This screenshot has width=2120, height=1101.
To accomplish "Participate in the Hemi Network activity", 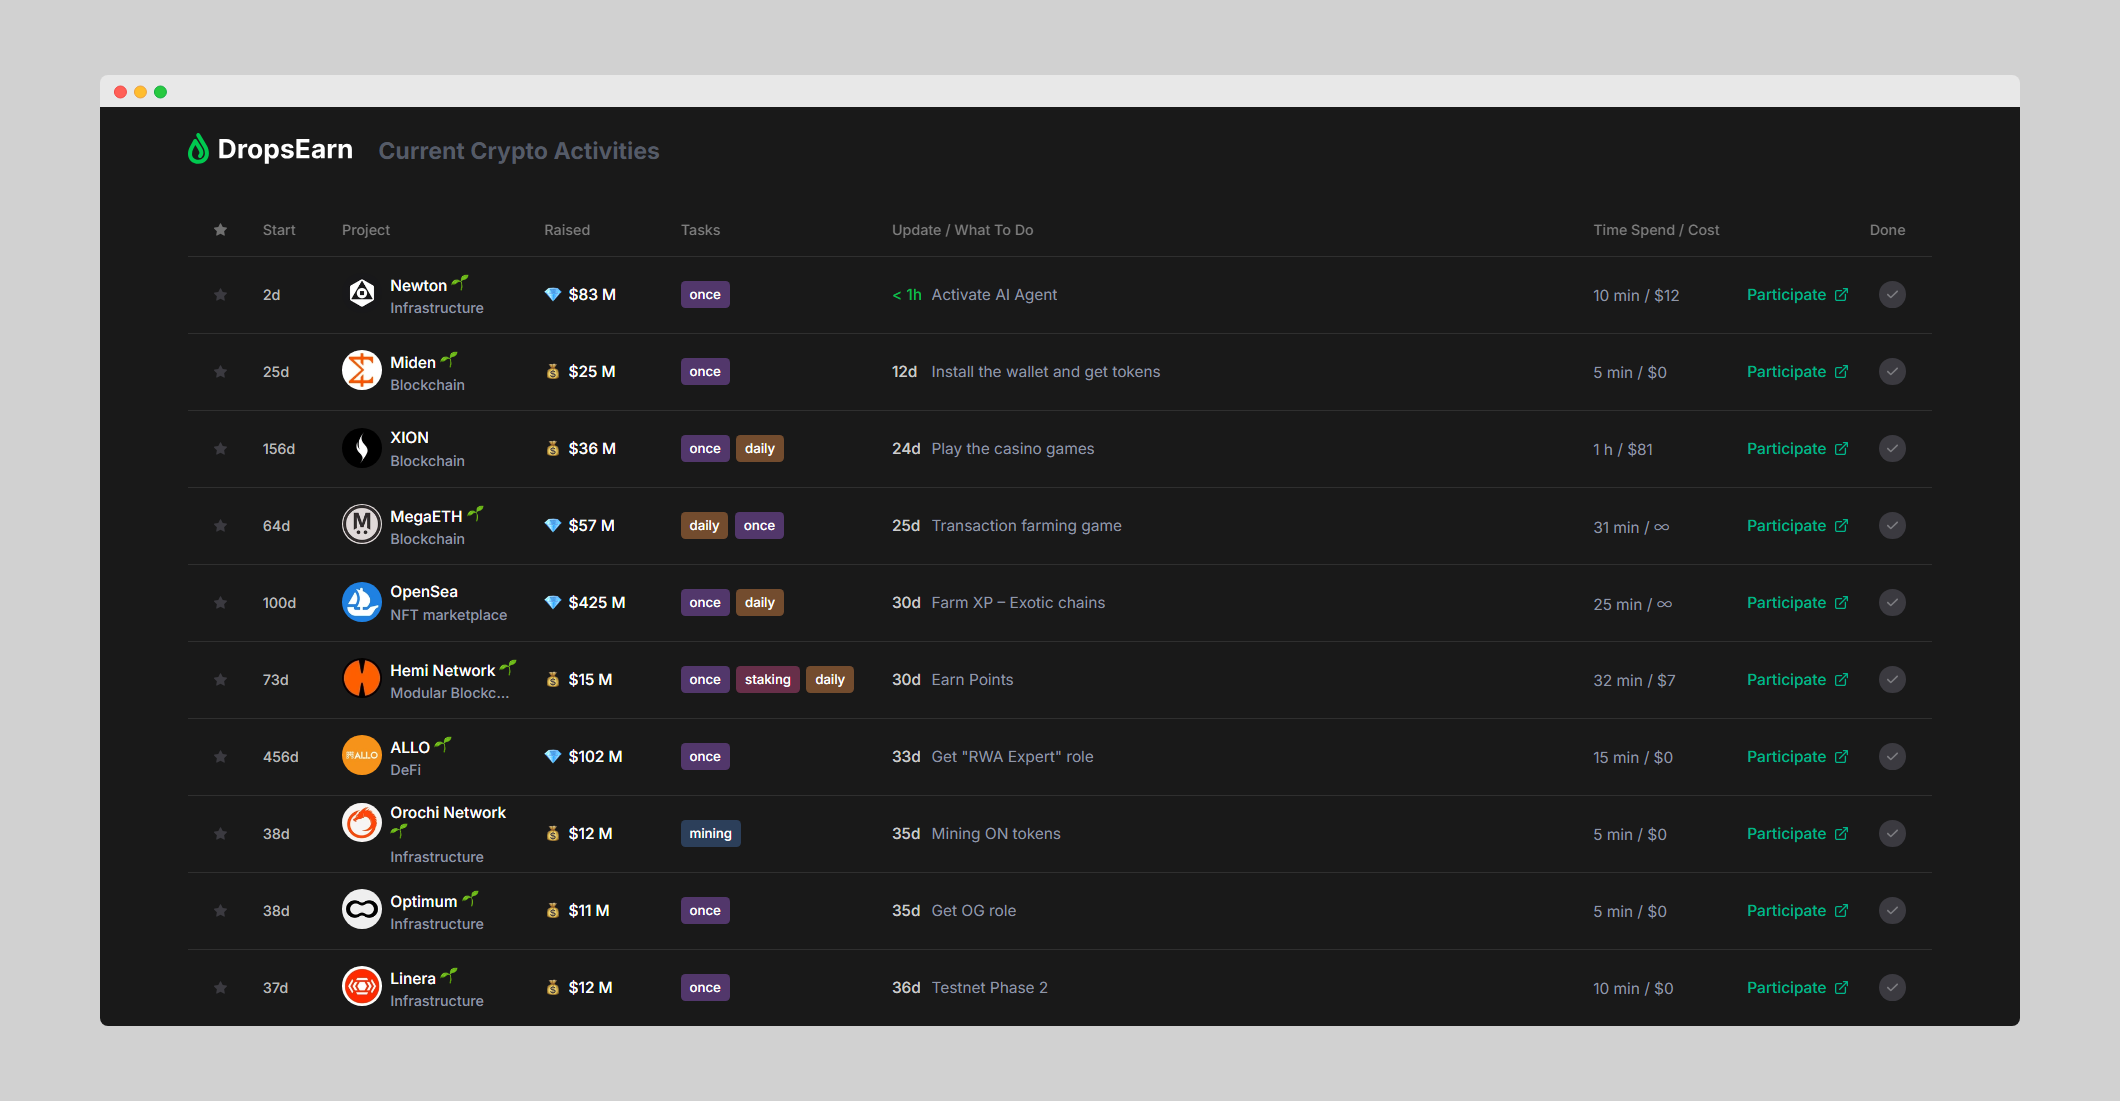I will (1797, 680).
